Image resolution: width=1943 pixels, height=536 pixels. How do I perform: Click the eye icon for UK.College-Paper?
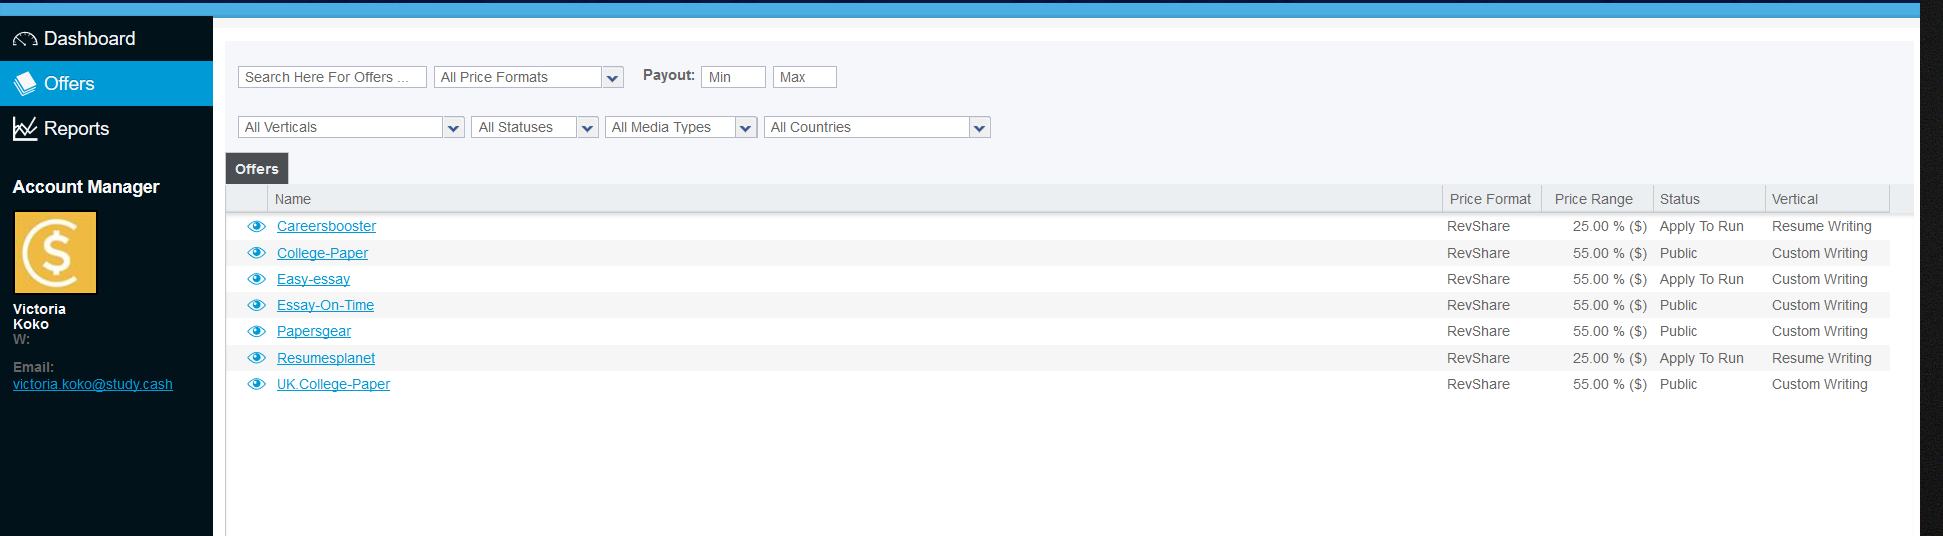pos(257,384)
